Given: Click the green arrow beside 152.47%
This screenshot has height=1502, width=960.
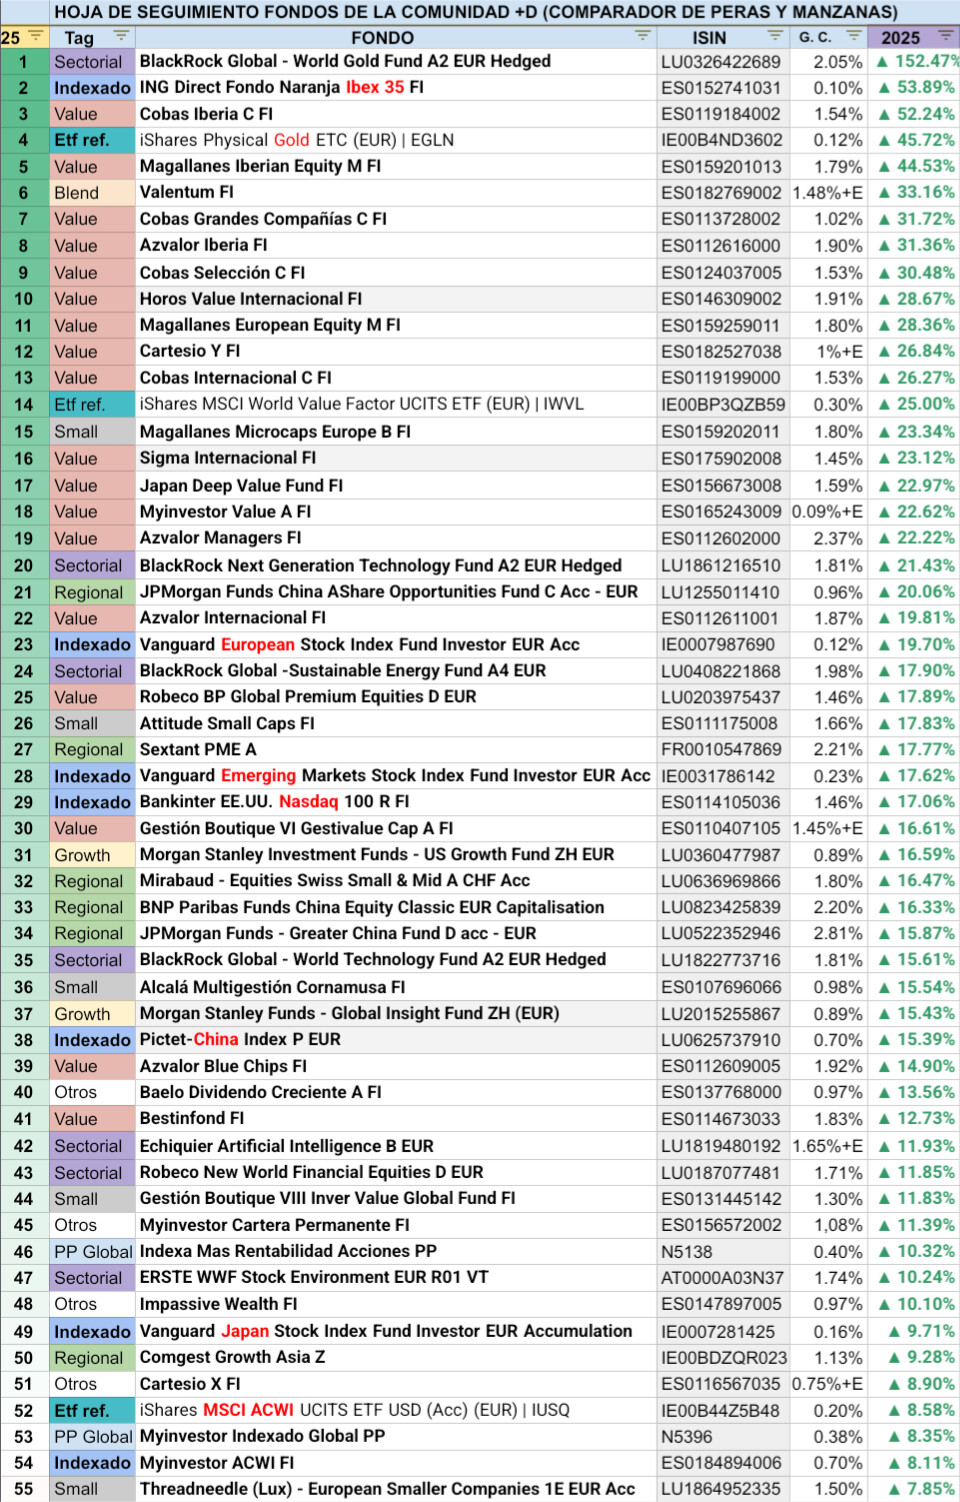Looking at the screenshot, I should click(882, 61).
